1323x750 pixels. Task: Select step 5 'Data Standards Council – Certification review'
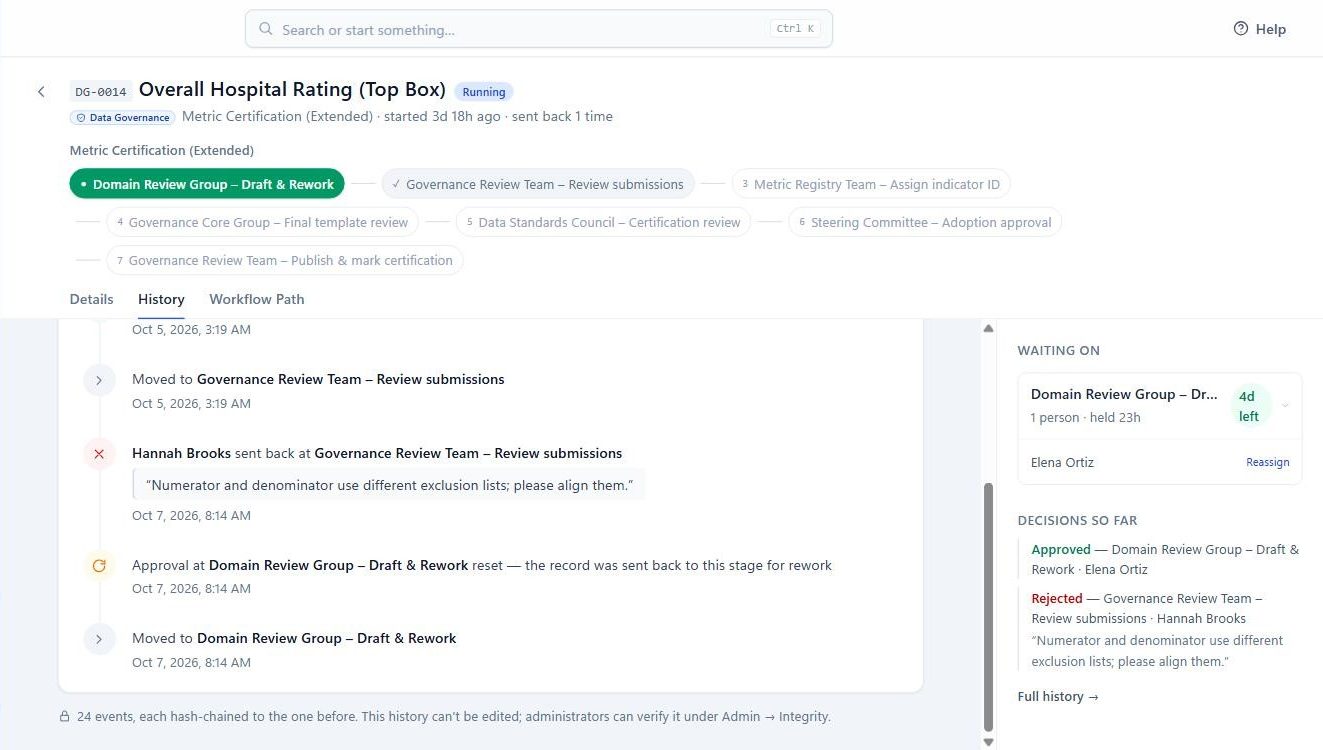tap(603, 222)
